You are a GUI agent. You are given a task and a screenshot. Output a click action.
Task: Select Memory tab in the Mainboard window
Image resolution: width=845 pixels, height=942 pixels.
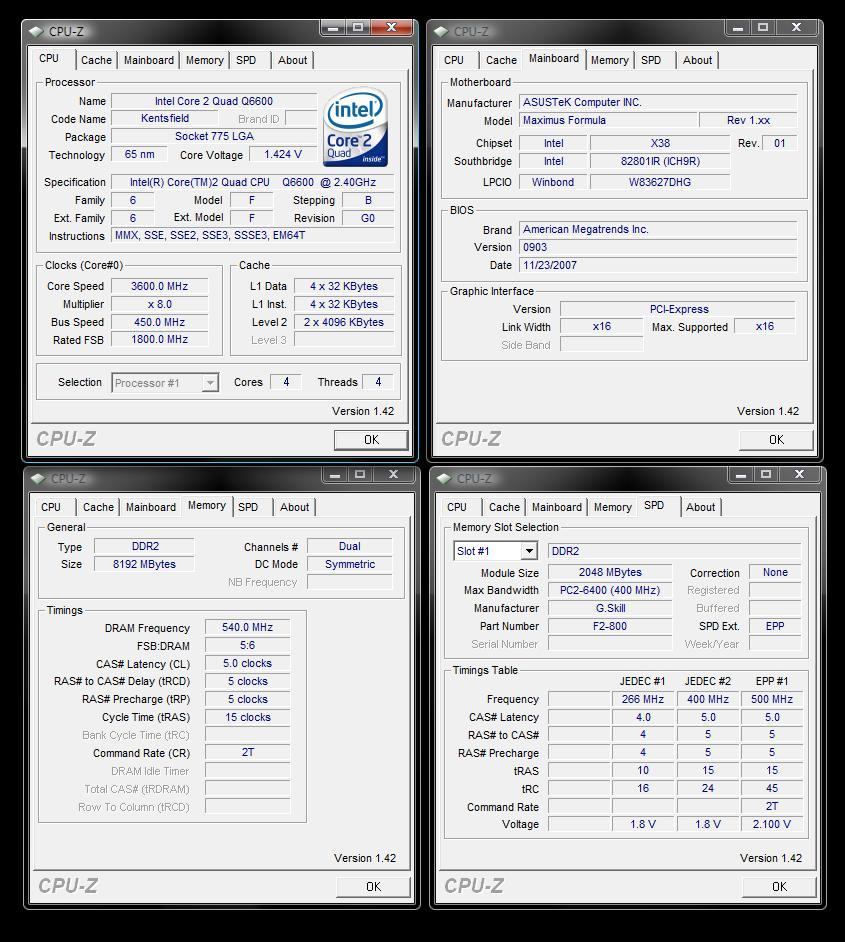point(610,60)
